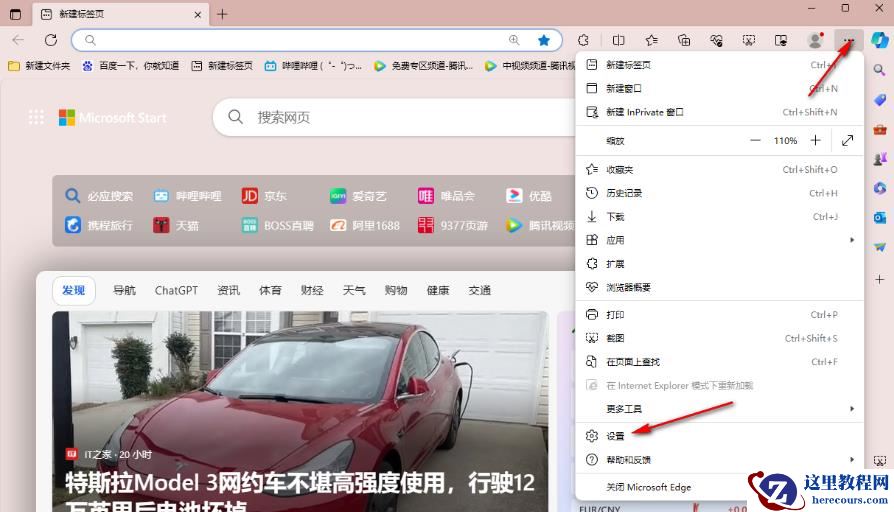Viewport: 894px width, 512px height.
Task: Switch to the 天气 feed tab
Action: click(x=354, y=291)
